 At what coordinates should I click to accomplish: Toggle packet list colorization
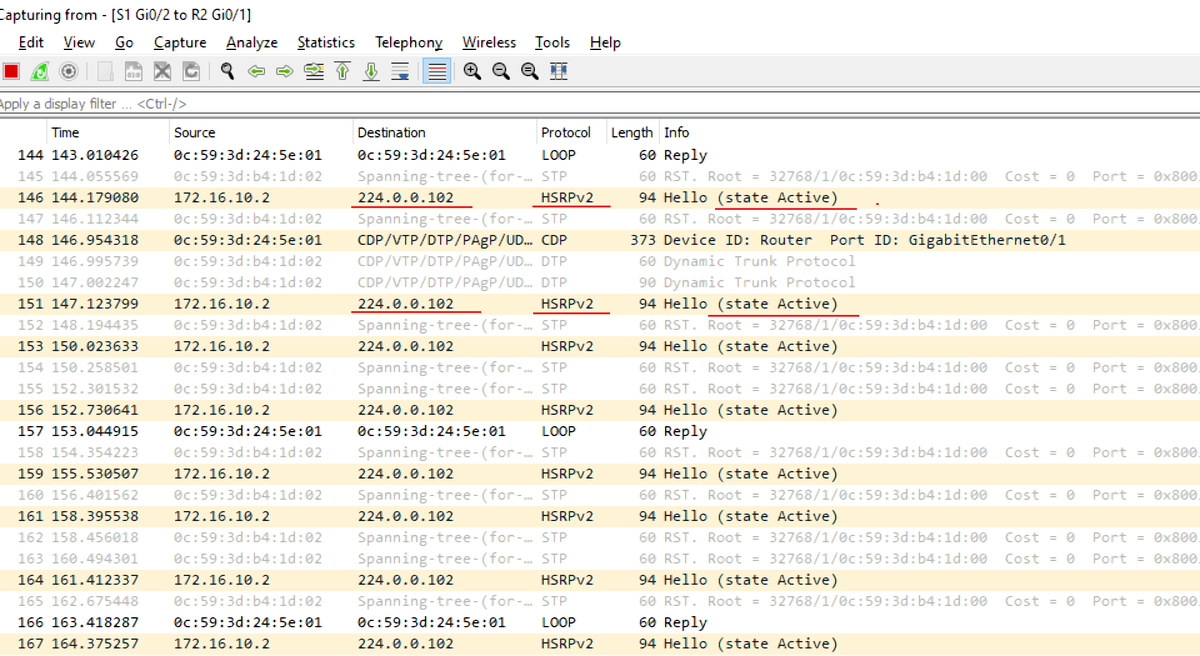(436, 72)
